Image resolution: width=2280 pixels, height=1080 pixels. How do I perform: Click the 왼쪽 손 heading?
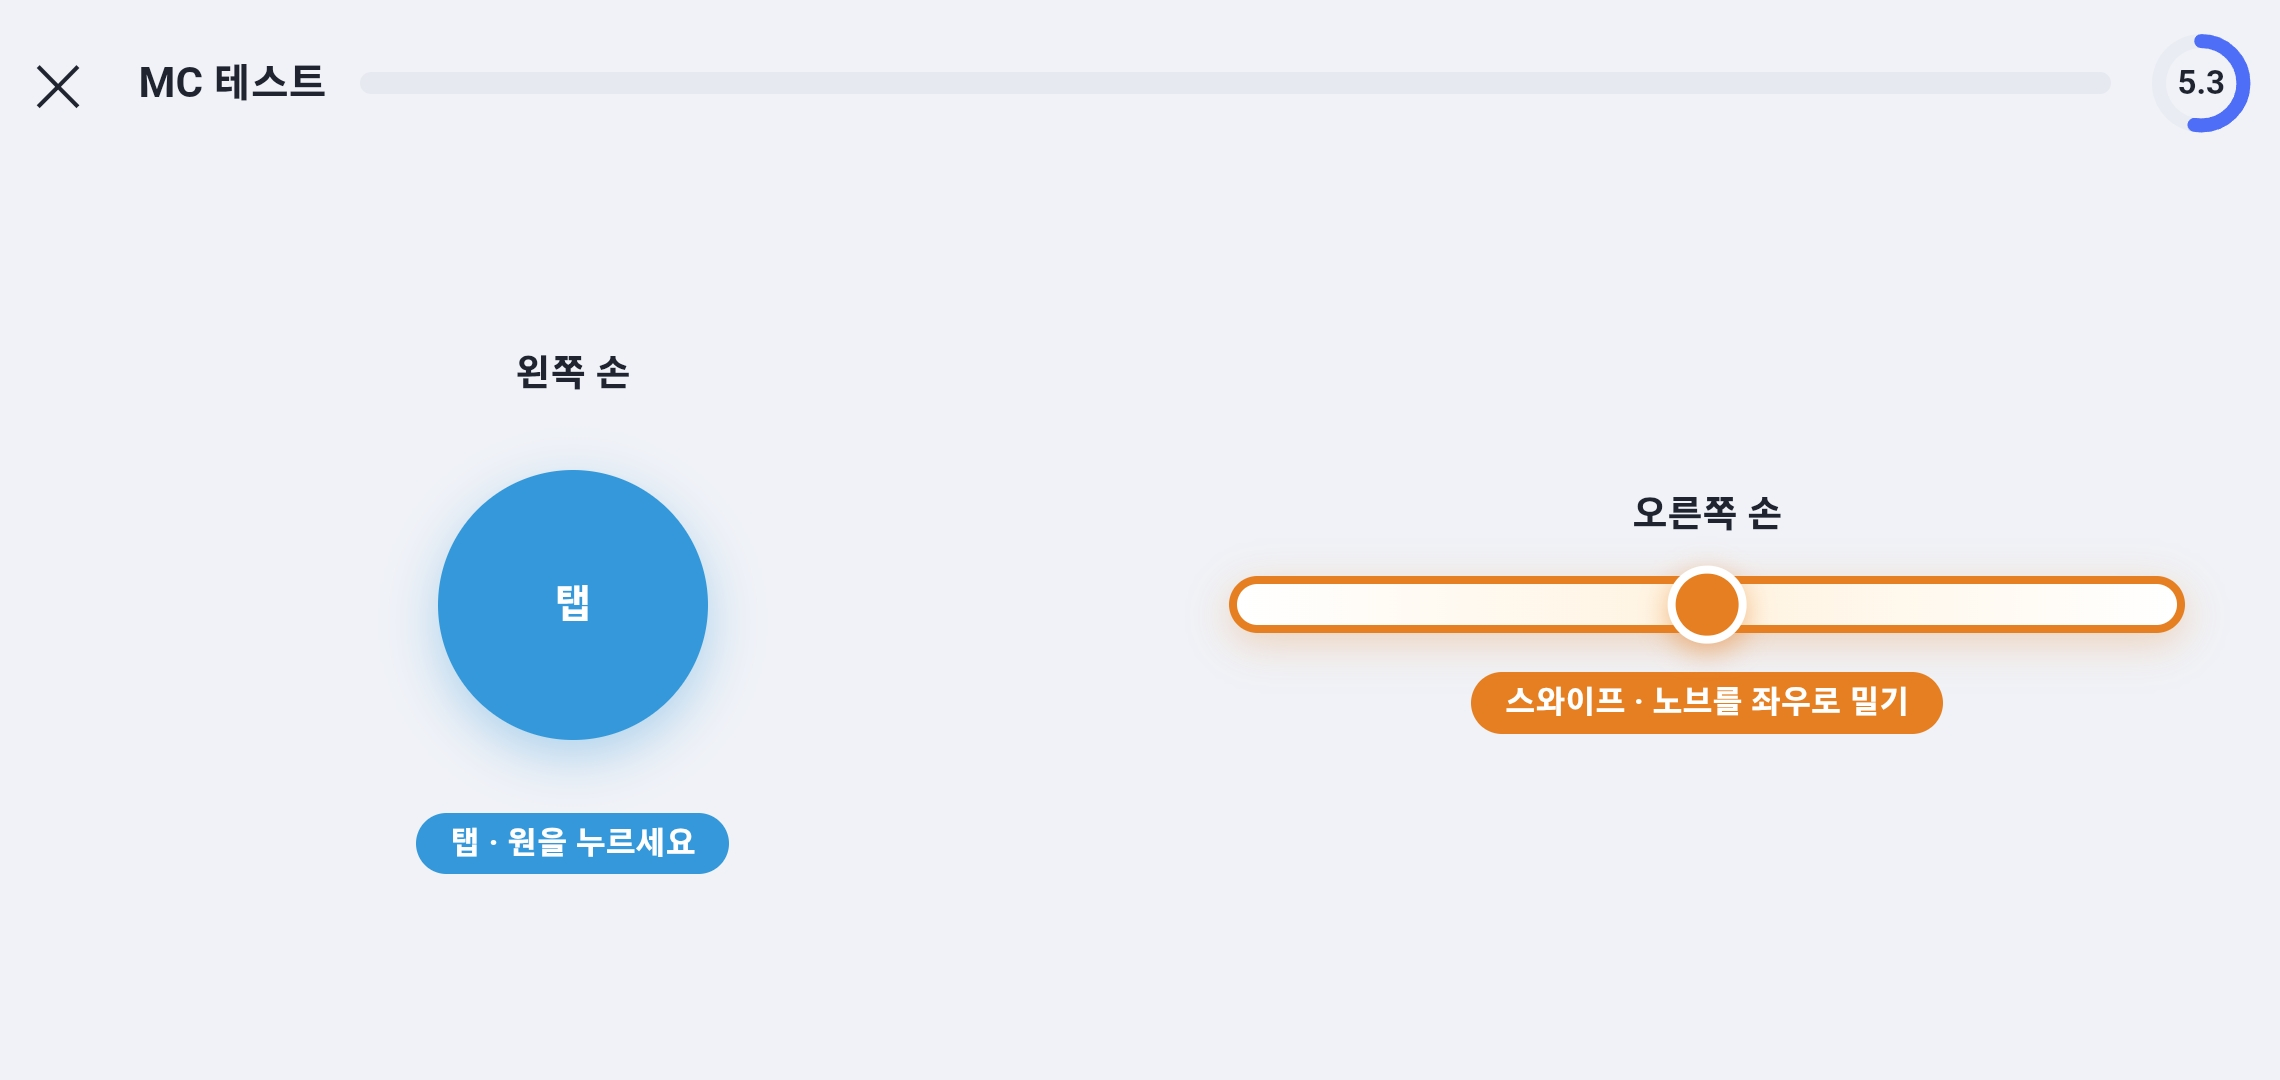tap(572, 372)
